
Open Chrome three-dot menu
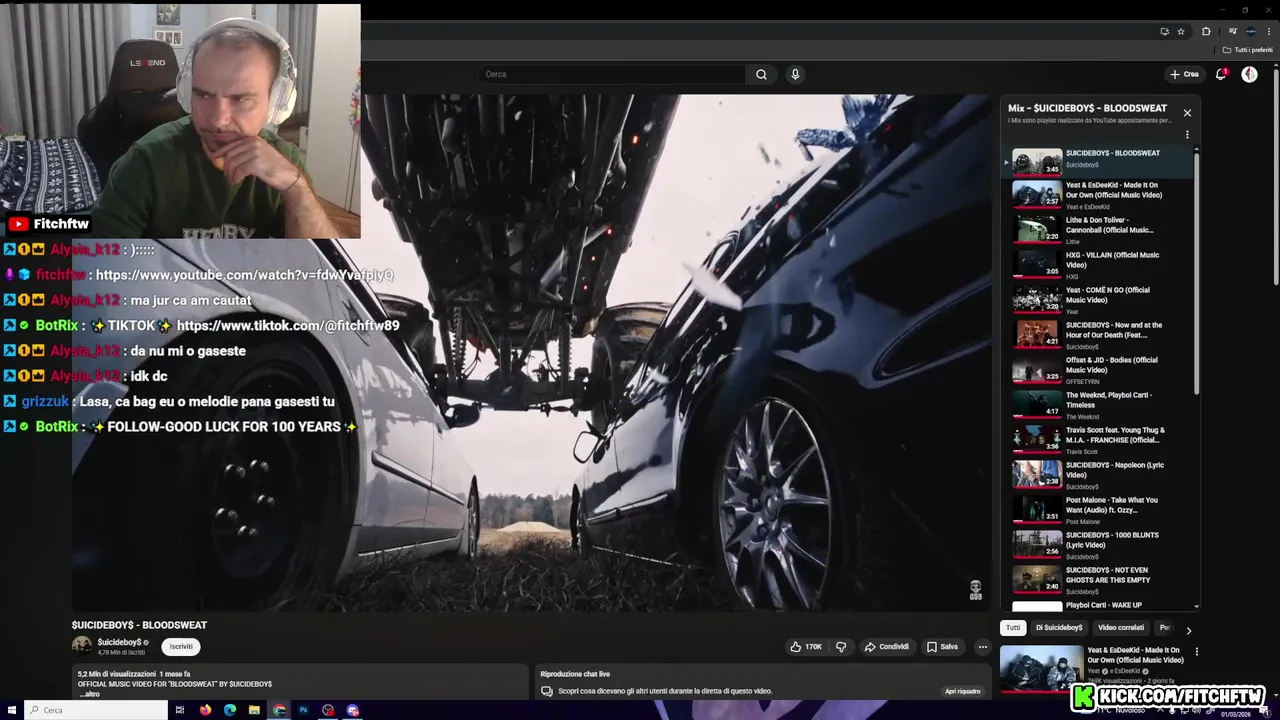point(1269,31)
